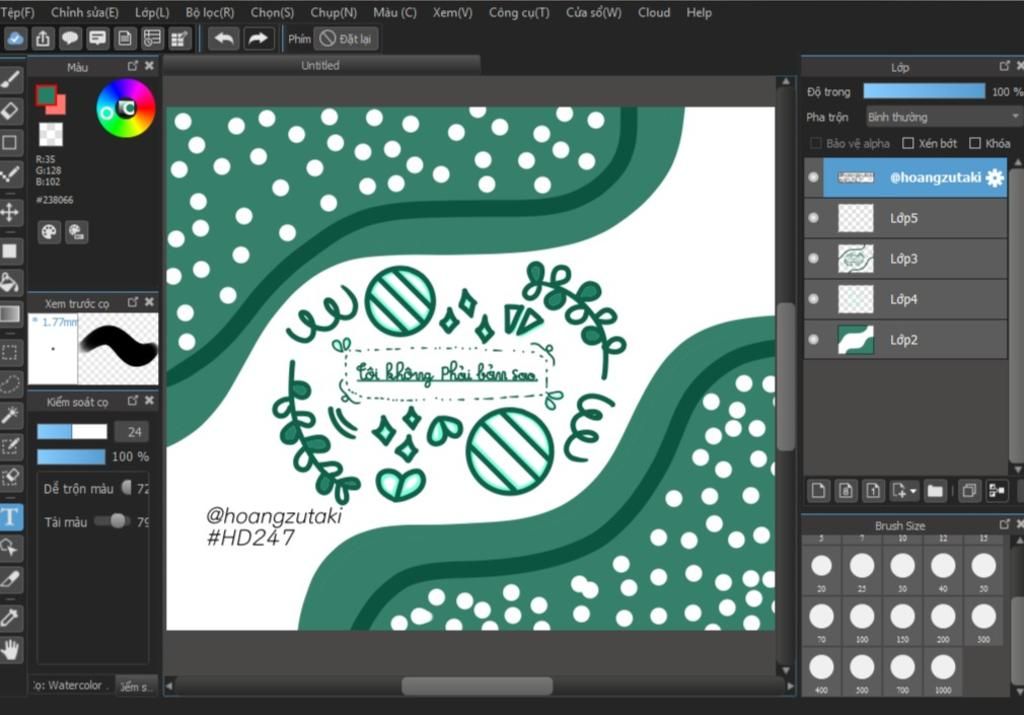Pick a hue on the color wheel
This screenshot has height=715, width=1024.
125,108
